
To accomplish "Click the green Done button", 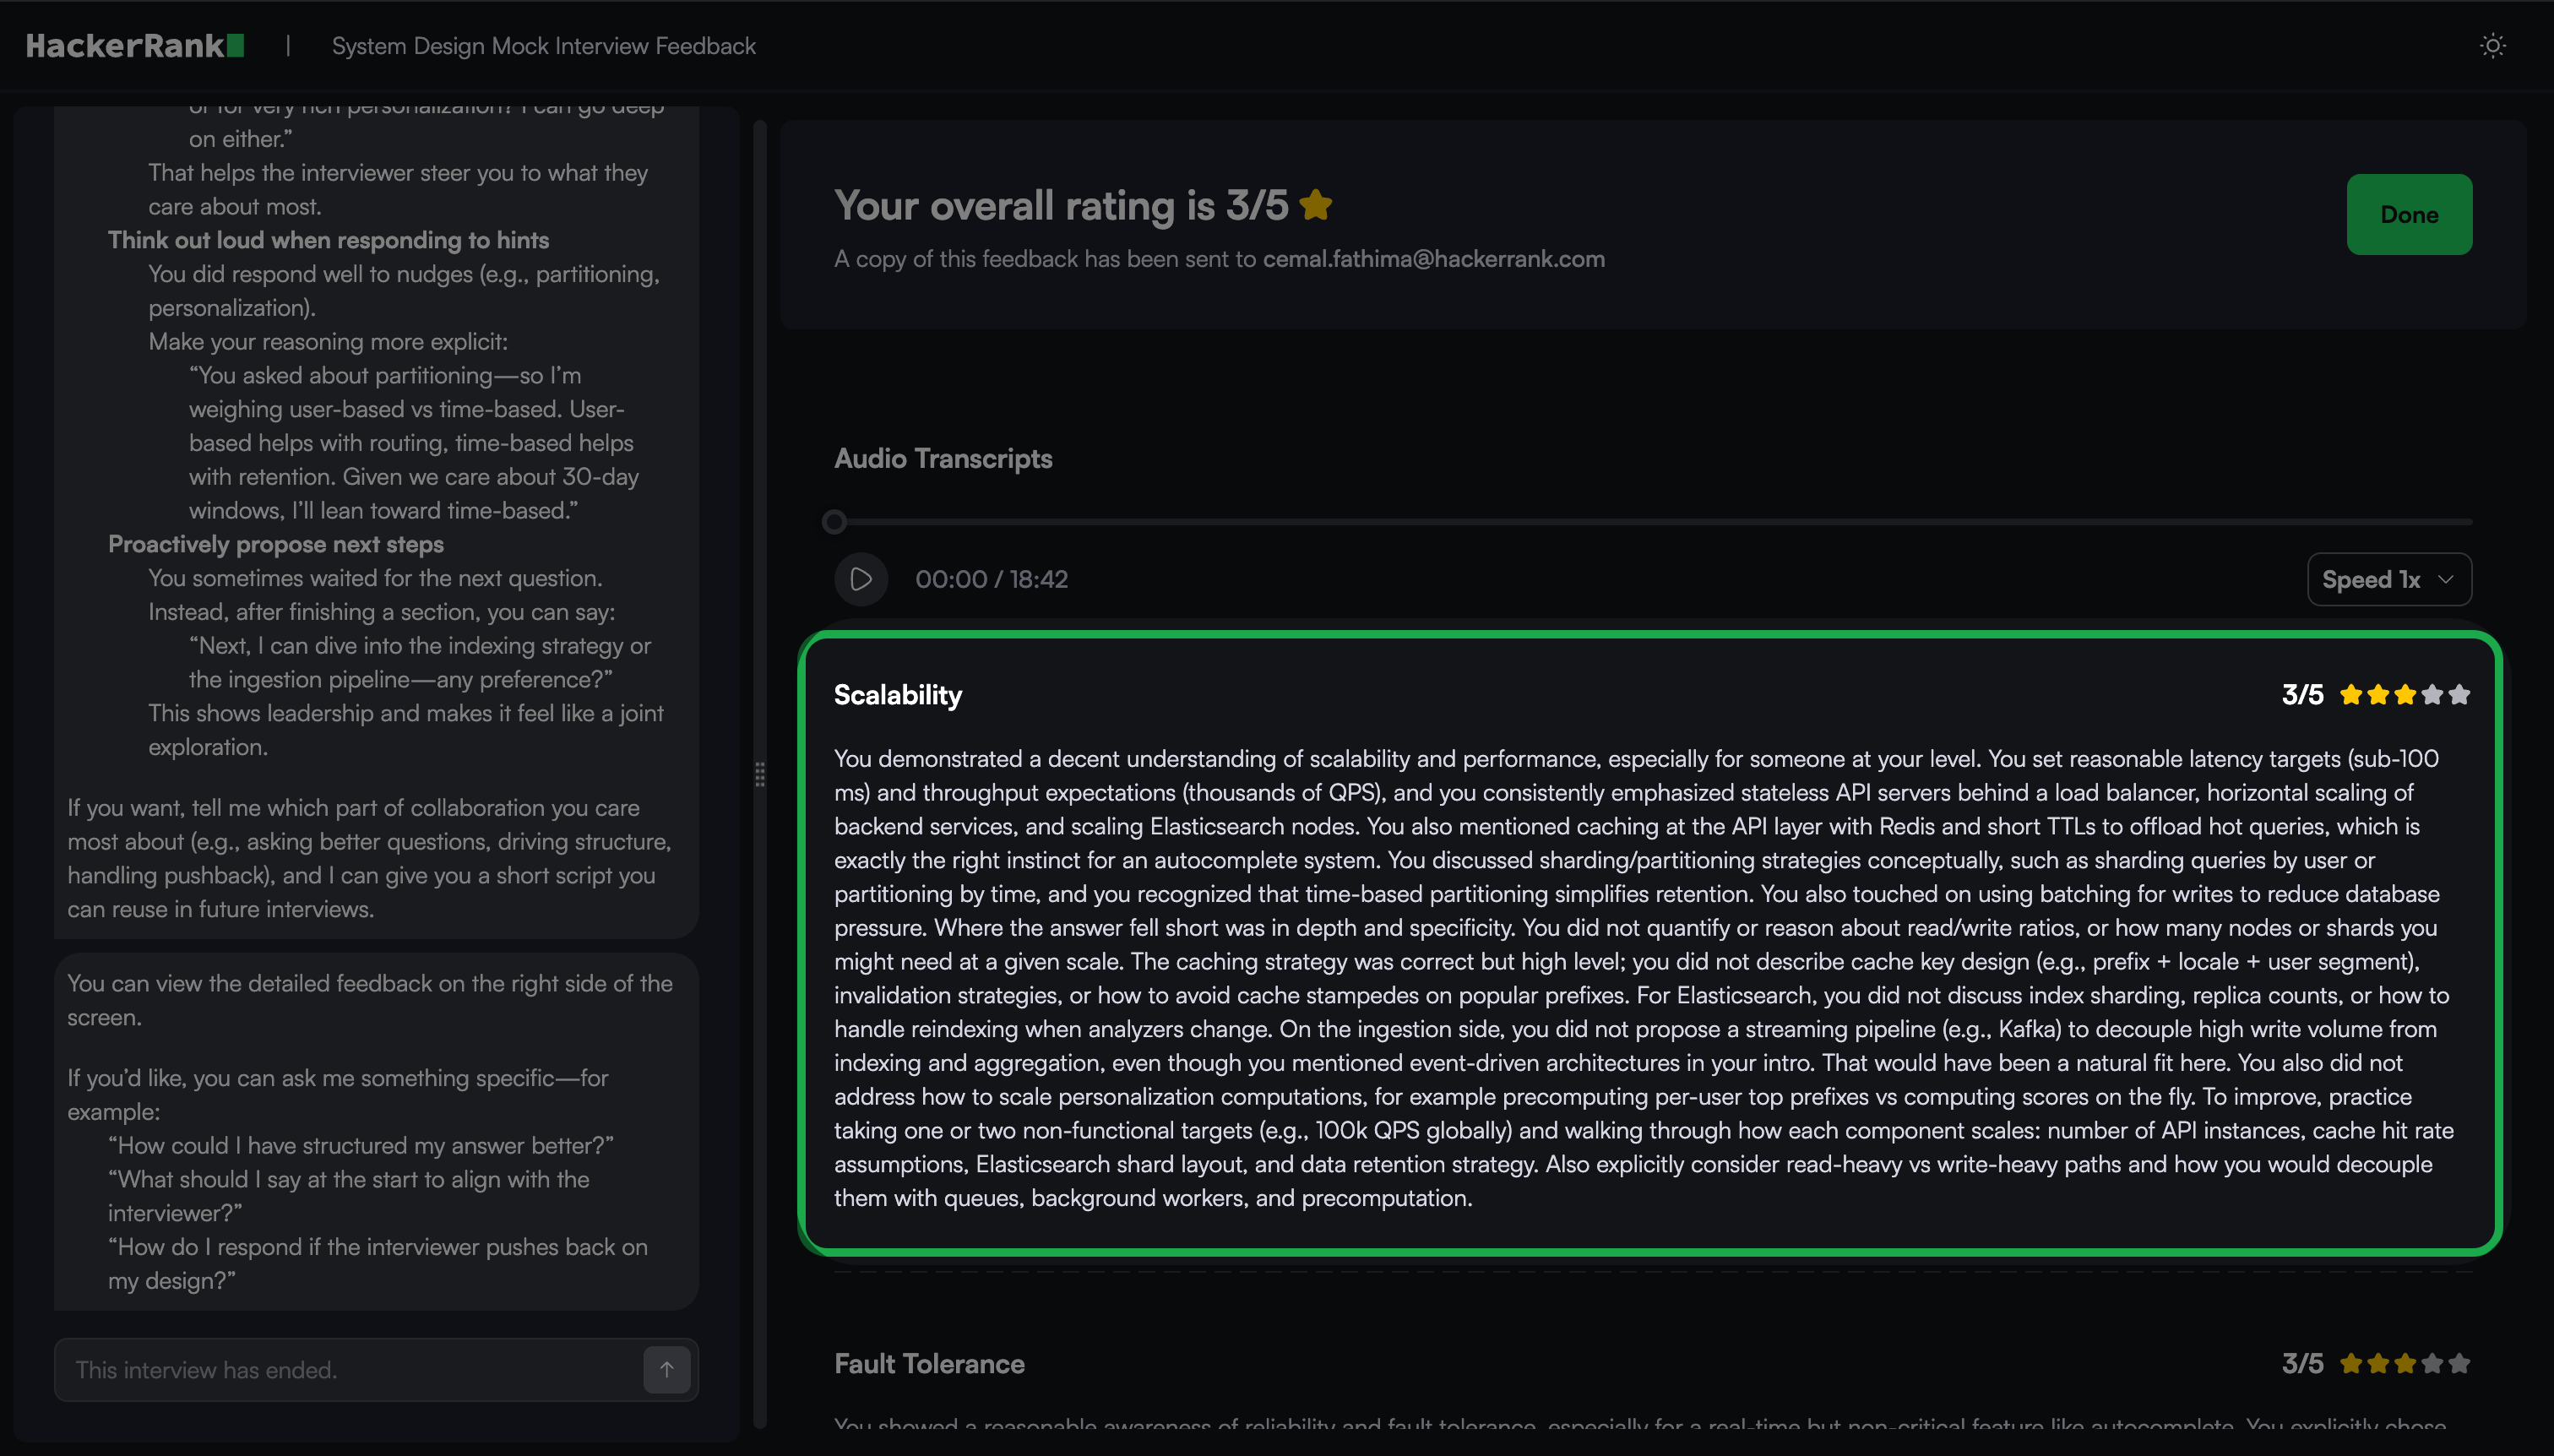I will coord(2408,214).
